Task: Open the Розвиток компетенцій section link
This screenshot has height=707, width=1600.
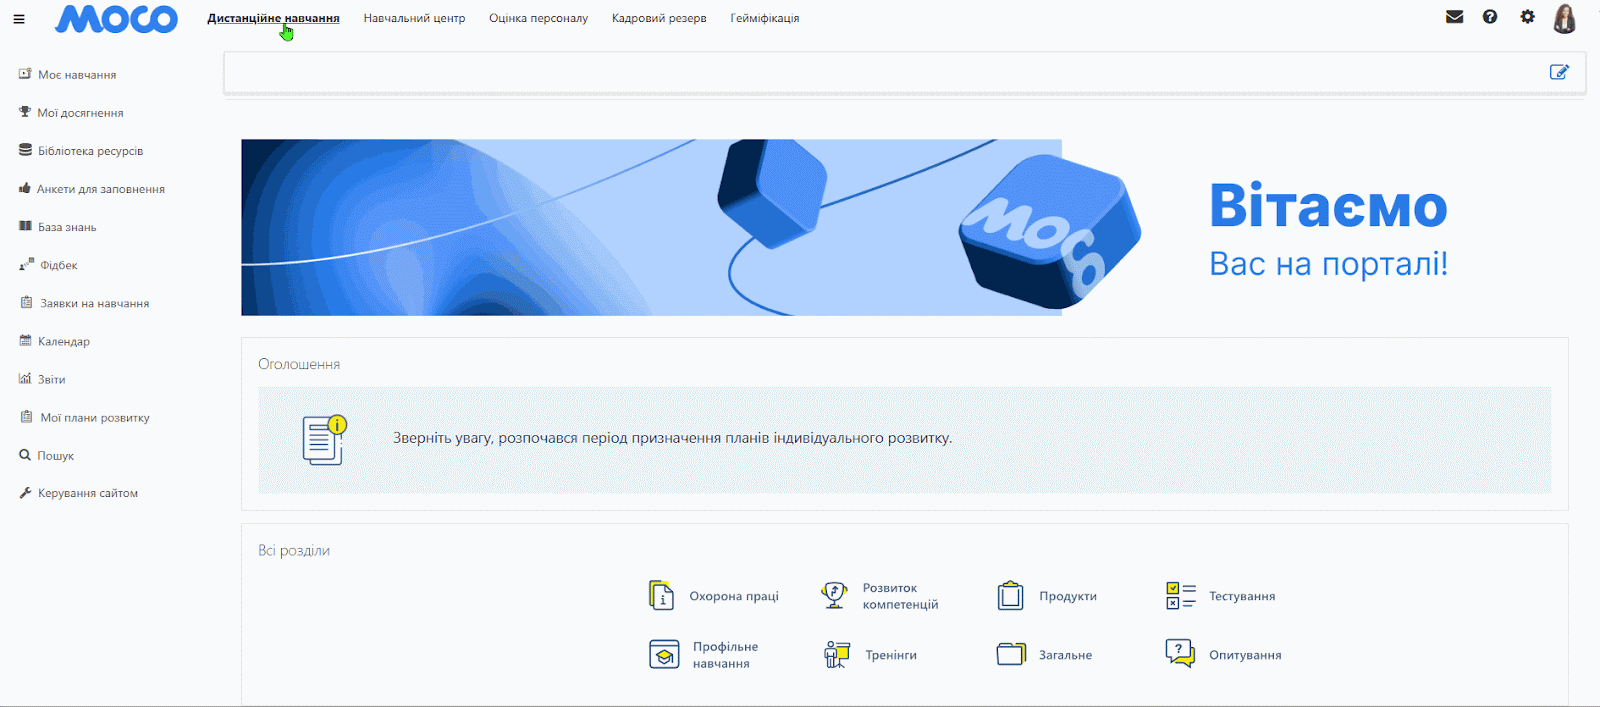Action: click(900, 596)
